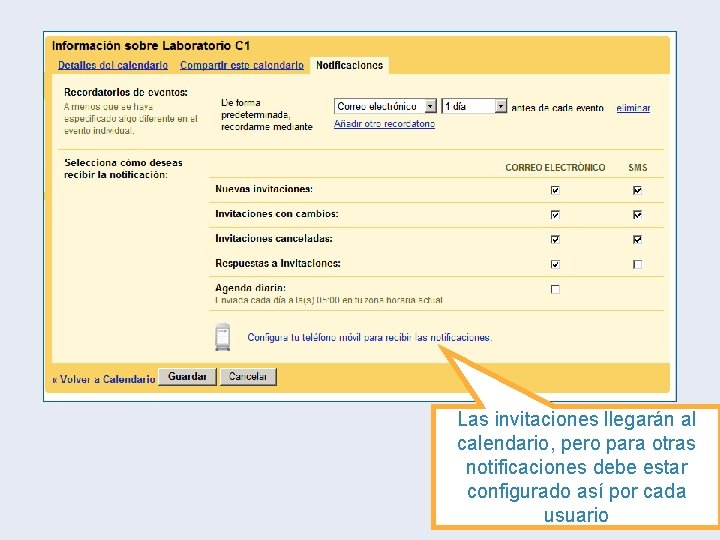Click Configura tu teléfono móvil link
The height and width of the screenshot is (540, 720).
coord(370,338)
